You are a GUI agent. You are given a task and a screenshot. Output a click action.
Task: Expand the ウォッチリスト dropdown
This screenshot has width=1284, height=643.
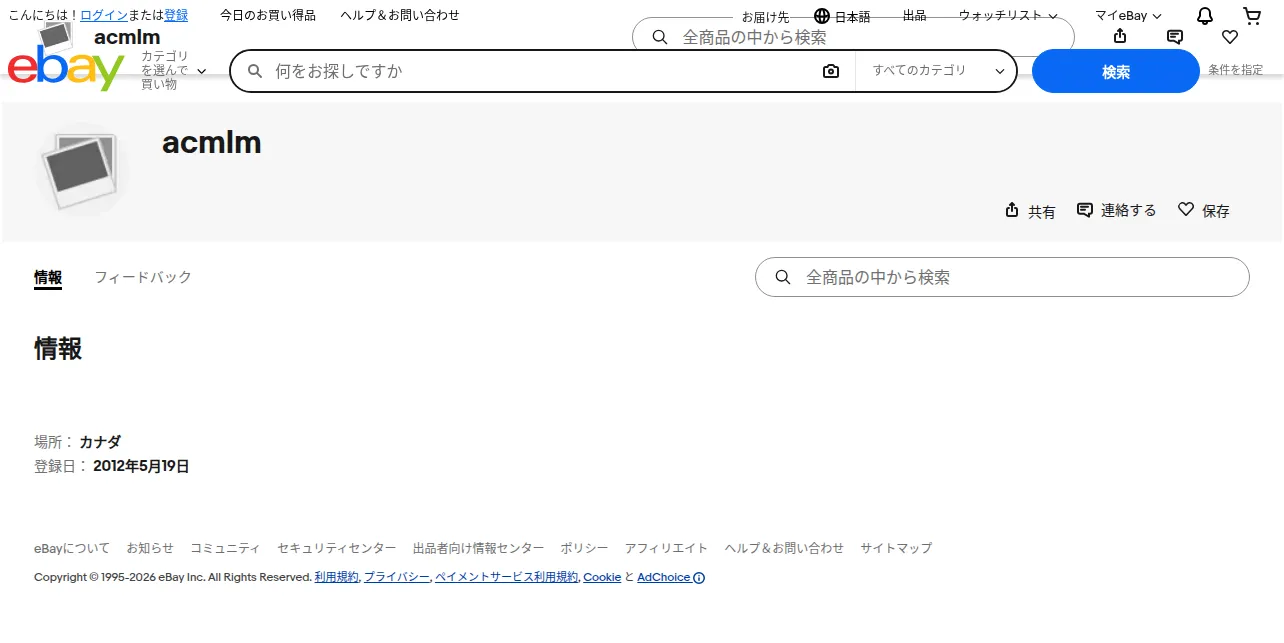coord(1008,16)
